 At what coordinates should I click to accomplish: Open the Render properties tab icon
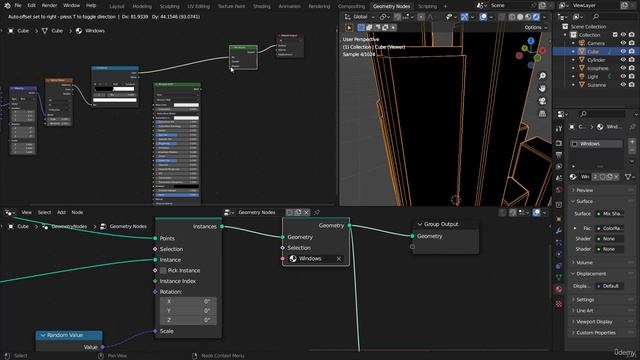(559, 143)
